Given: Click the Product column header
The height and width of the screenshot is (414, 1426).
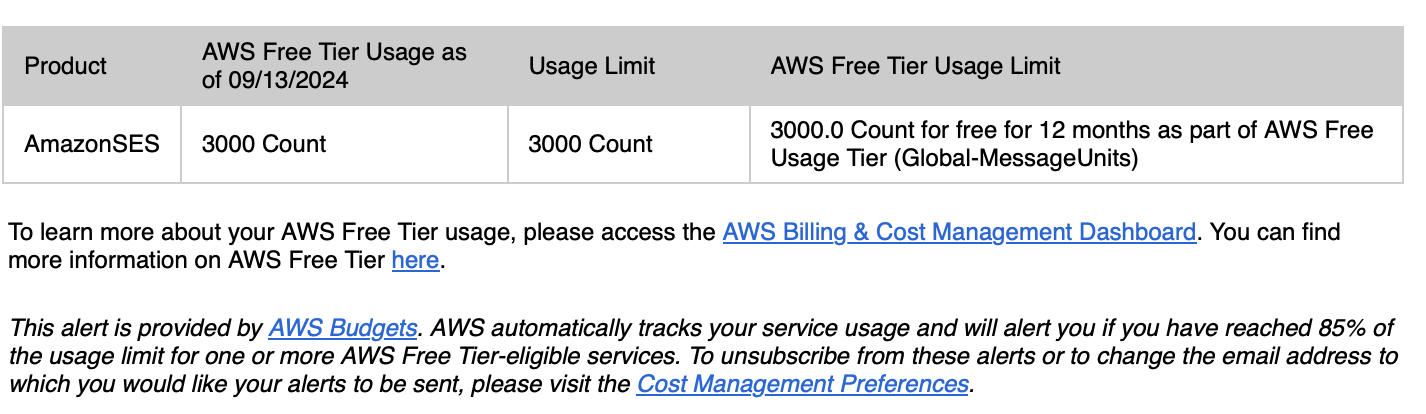Looking at the screenshot, I should coord(66,67).
